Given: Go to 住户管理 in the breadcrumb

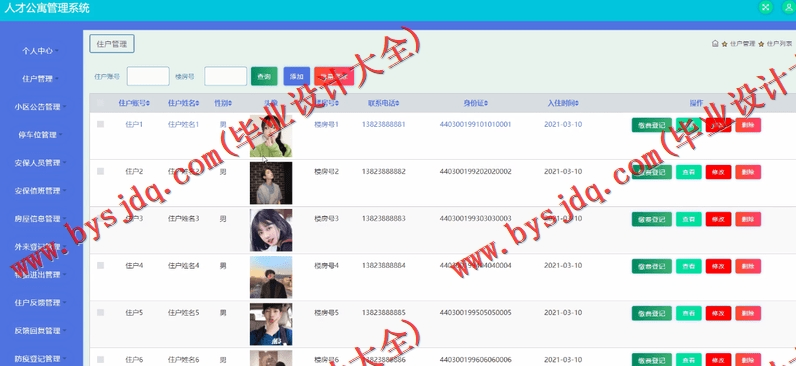Looking at the screenshot, I should (x=742, y=44).
